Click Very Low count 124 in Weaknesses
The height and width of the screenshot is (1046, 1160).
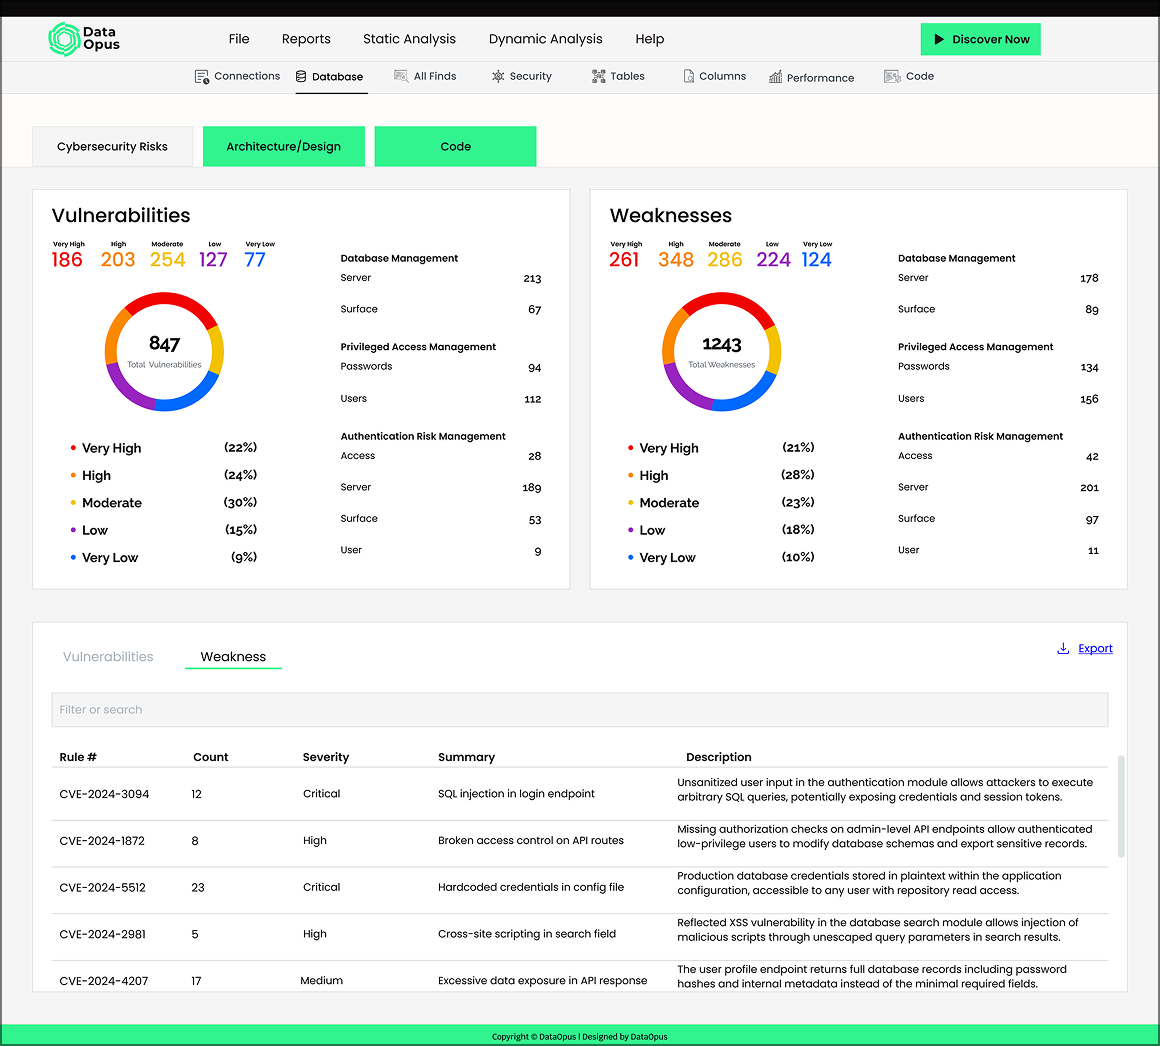(817, 260)
